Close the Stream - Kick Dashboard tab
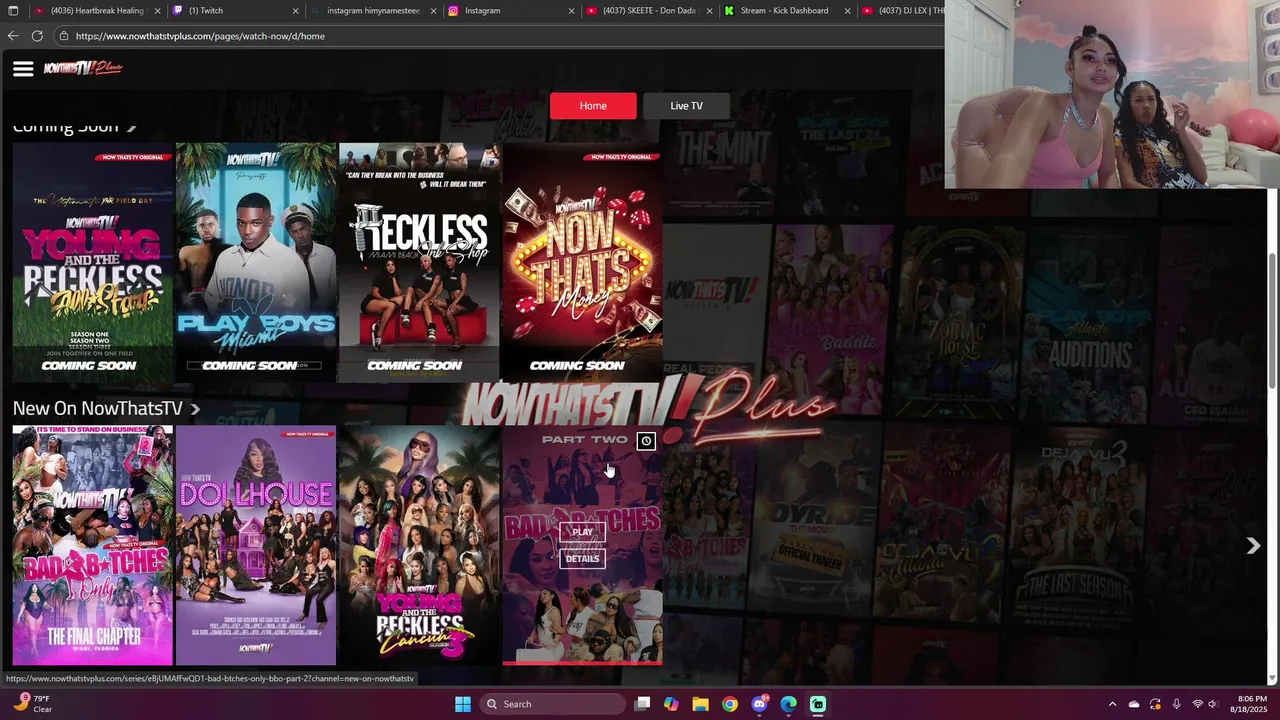Image resolution: width=1280 pixels, height=720 pixels. click(x=847, y=11)
